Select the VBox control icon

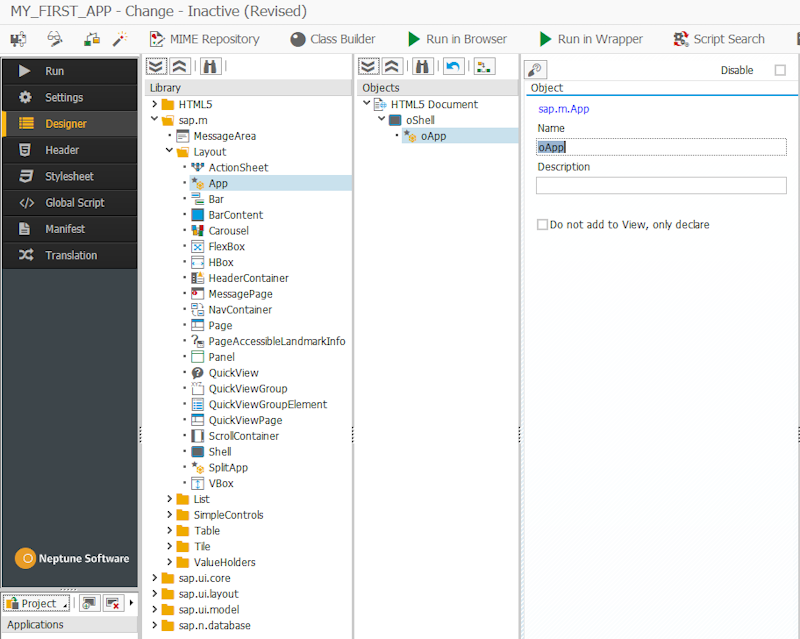197,483
